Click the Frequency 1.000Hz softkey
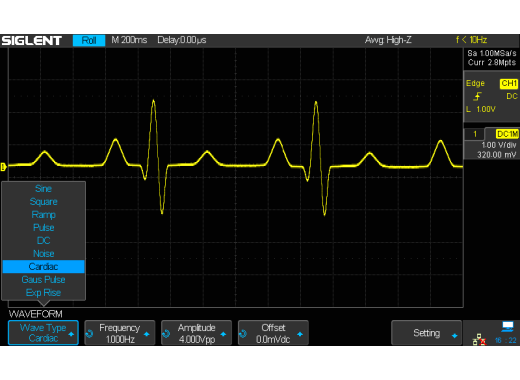 (120, 333)
